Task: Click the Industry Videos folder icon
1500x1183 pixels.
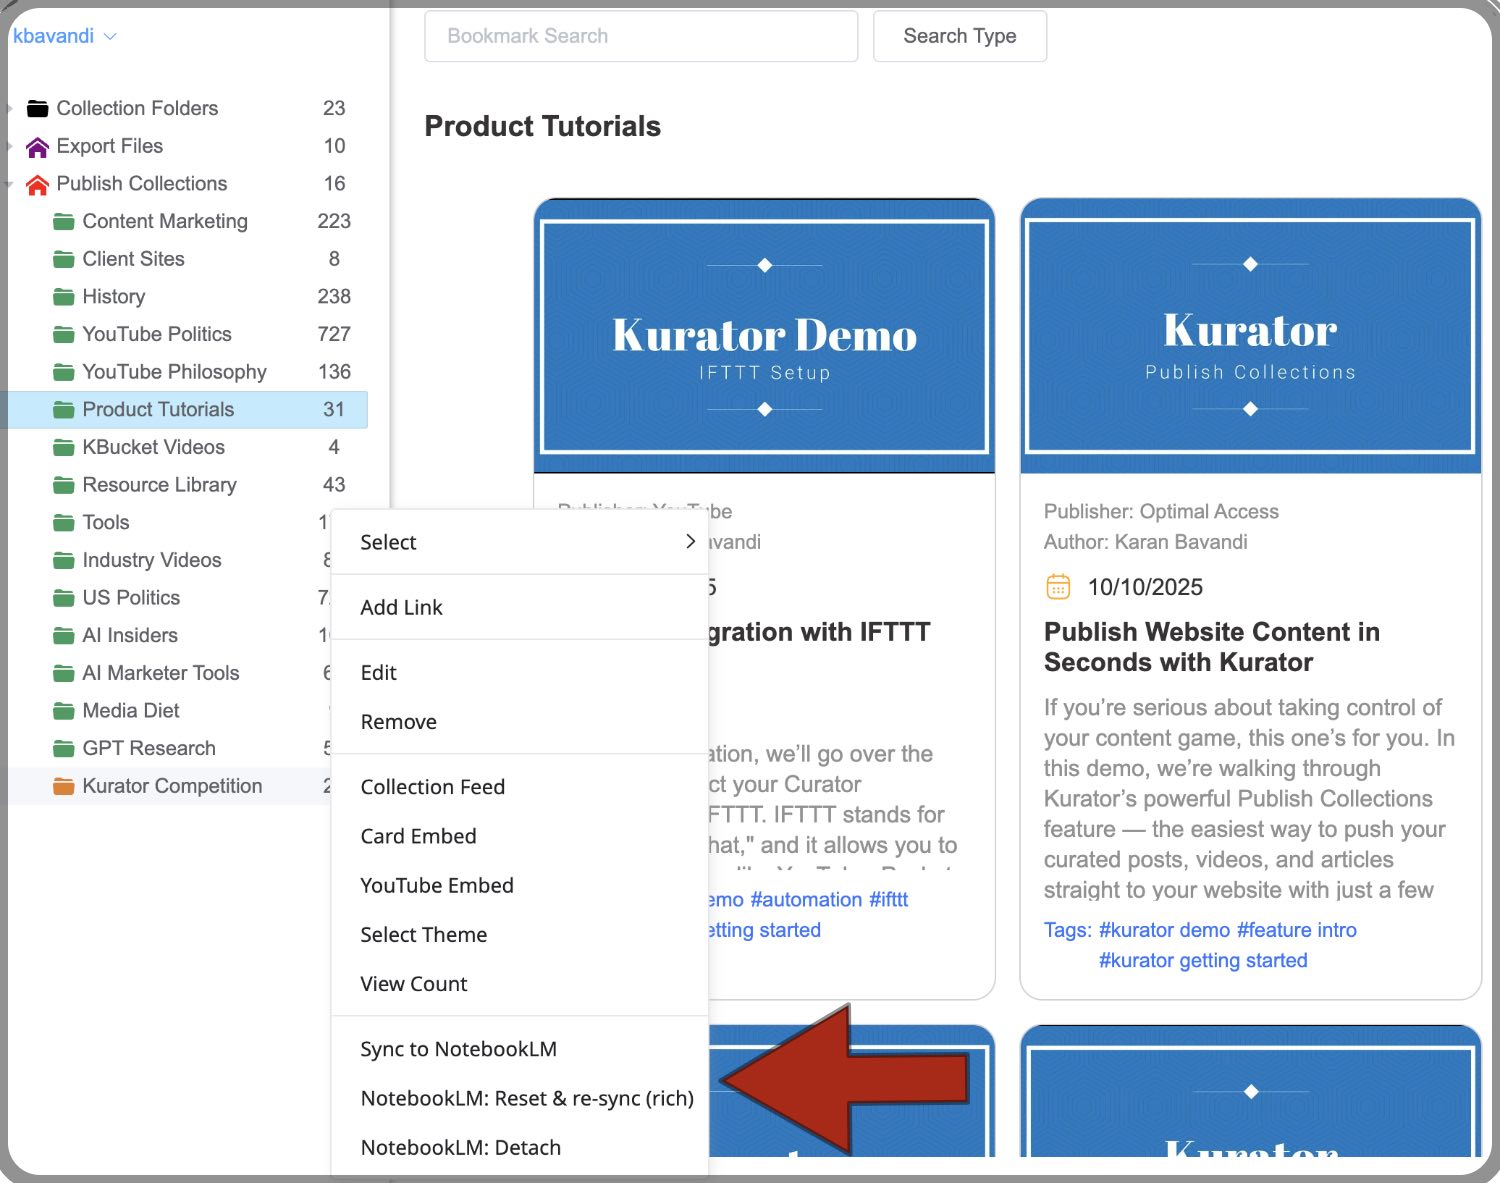Action: [x=64, y=561]
